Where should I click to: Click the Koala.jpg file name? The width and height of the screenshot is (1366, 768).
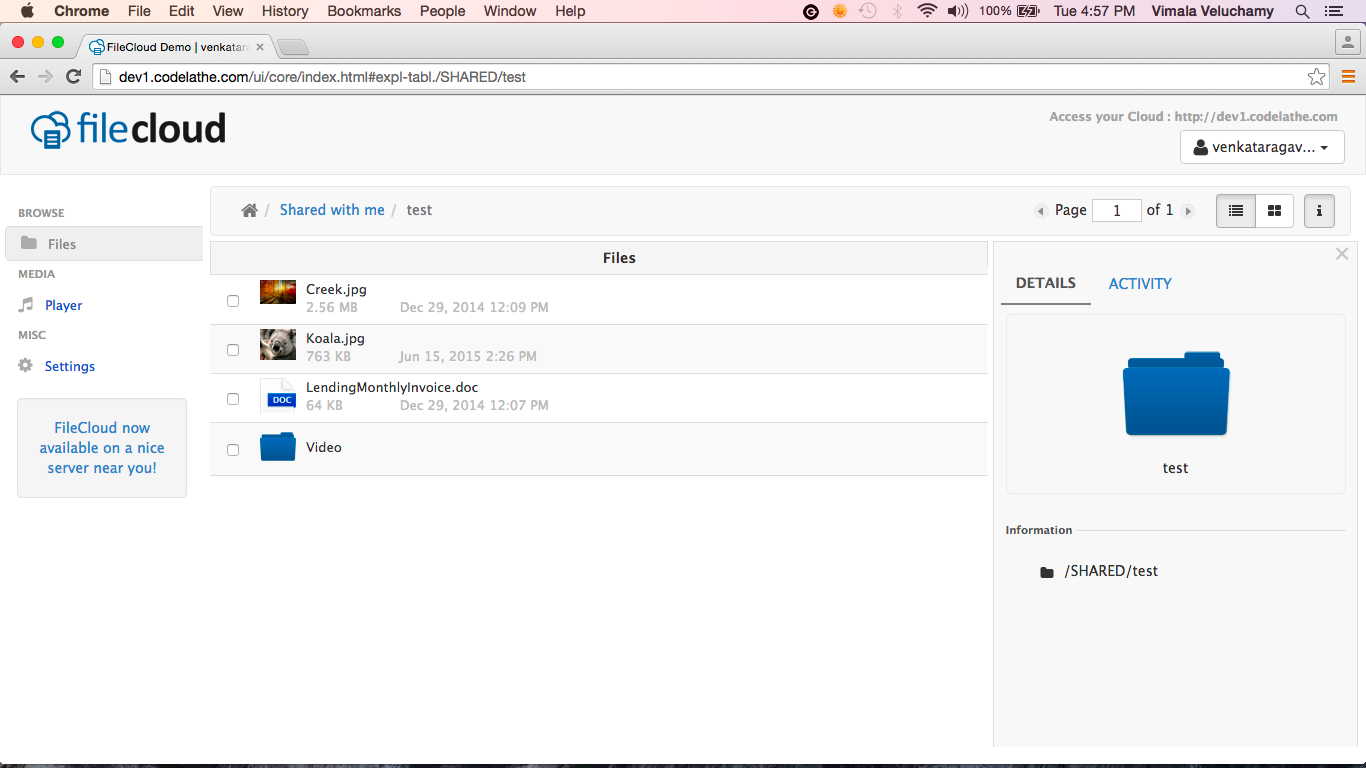click(335, 338)
